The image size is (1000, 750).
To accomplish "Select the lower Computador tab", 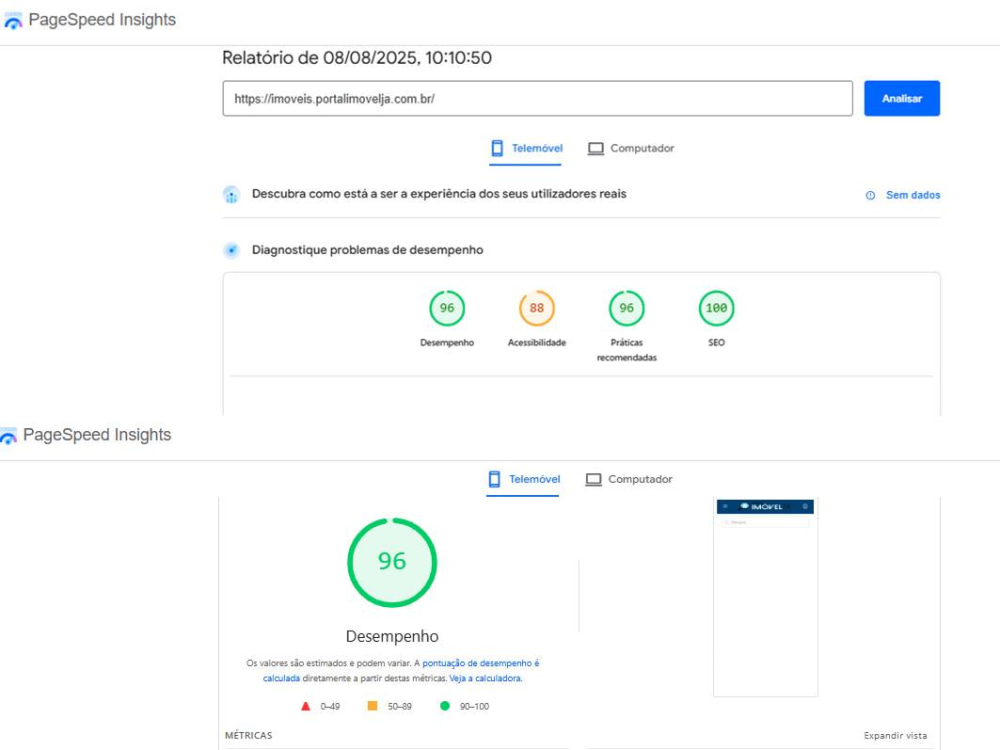I will click(x=628, y=480).
